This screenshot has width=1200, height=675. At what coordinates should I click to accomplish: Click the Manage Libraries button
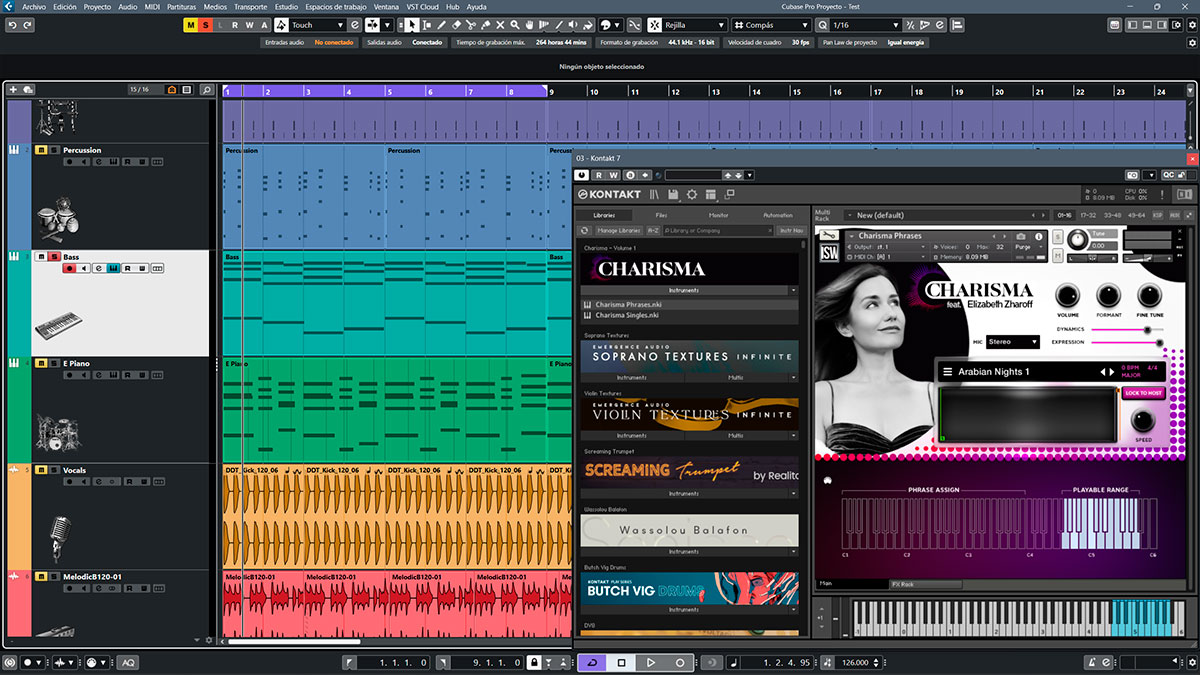[x=619, y=231]
